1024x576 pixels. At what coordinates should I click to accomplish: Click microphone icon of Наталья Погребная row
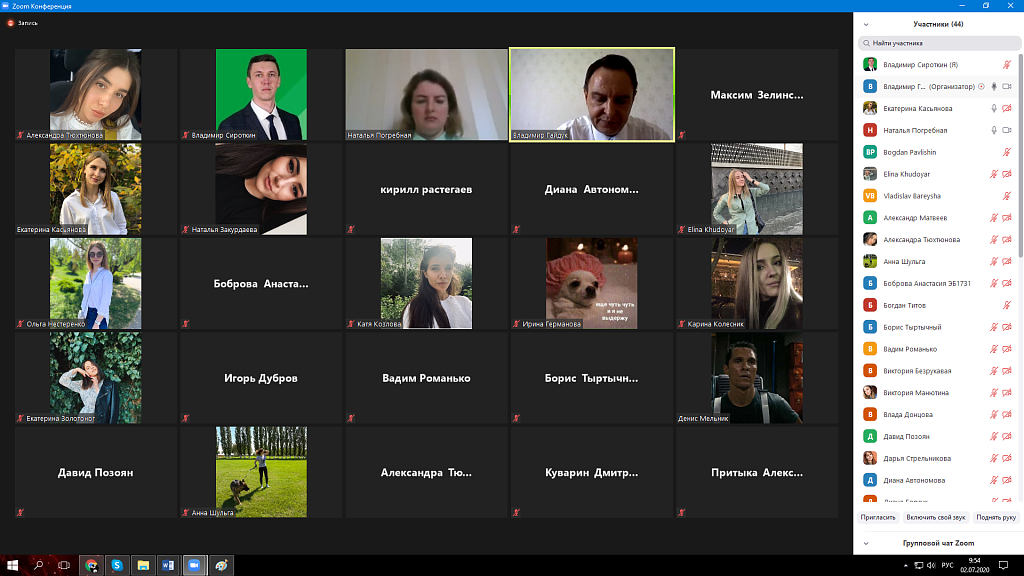click(994, 130)
